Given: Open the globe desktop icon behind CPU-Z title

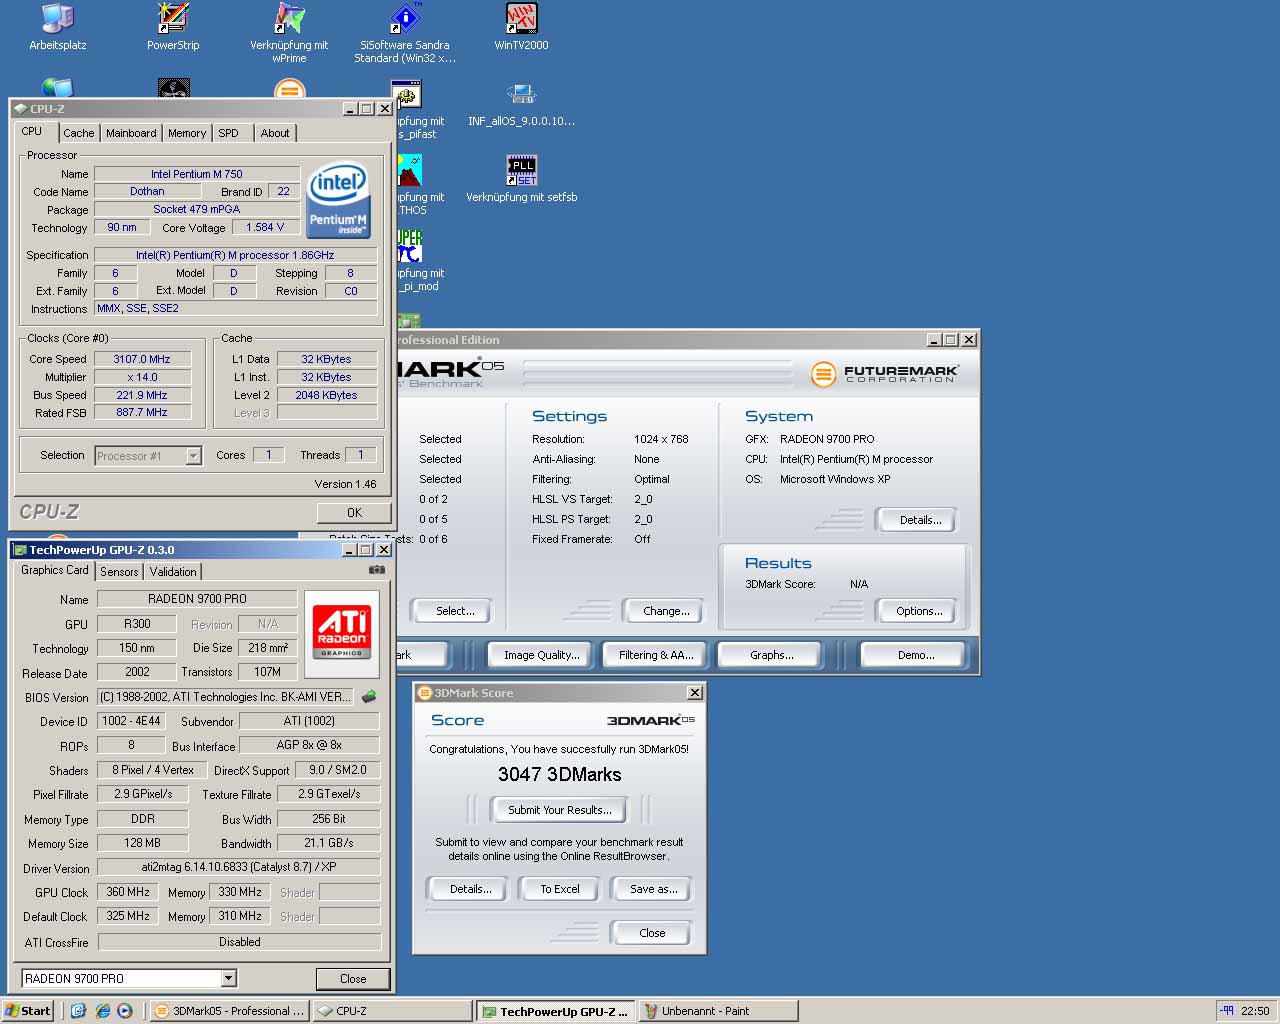Looking at the screenshot, I should (57, 88).
